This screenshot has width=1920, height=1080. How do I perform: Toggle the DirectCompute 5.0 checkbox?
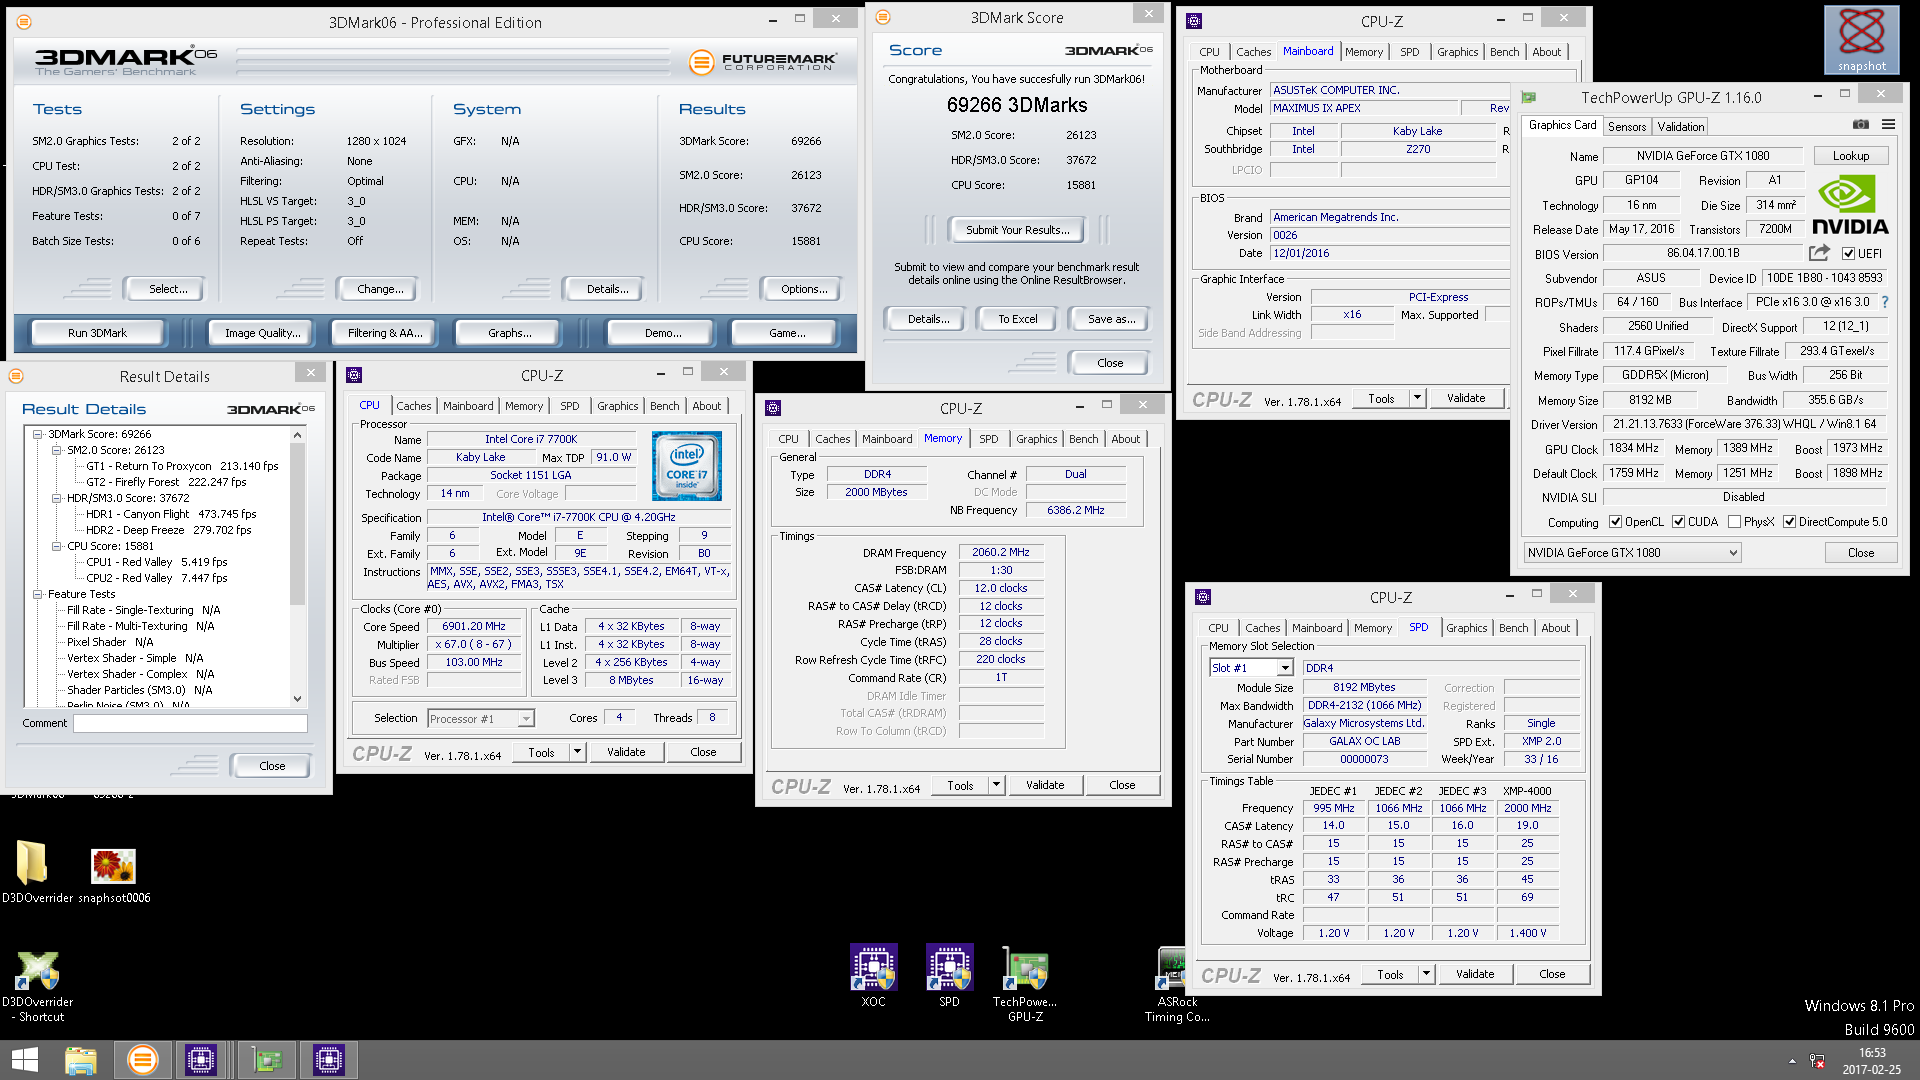coord(1790,522)
